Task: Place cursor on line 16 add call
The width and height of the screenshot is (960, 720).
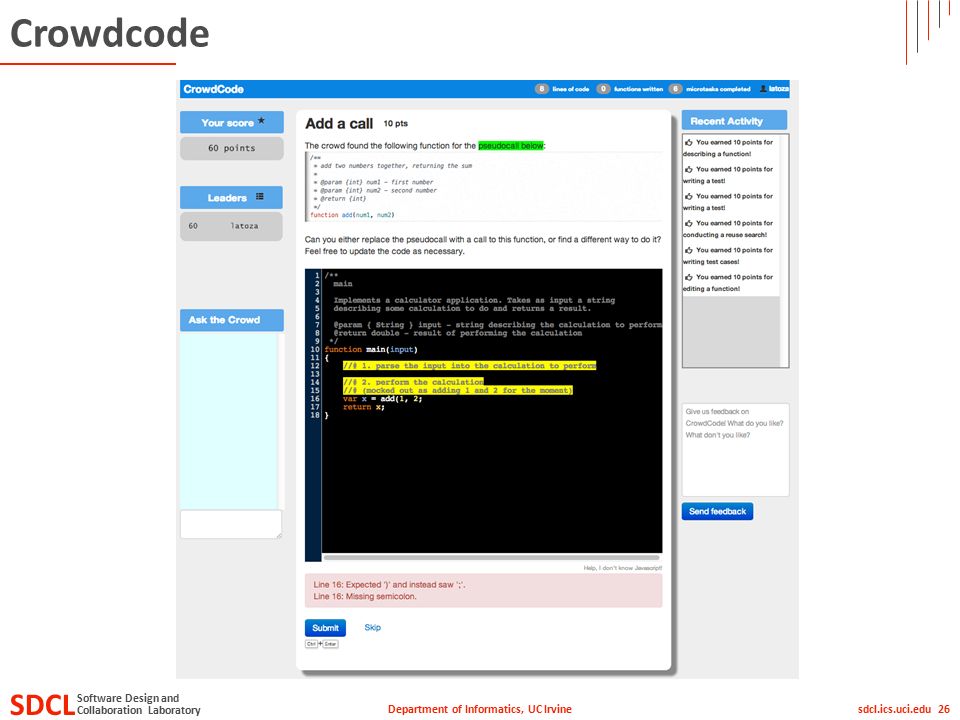Action: click(401, 399)
